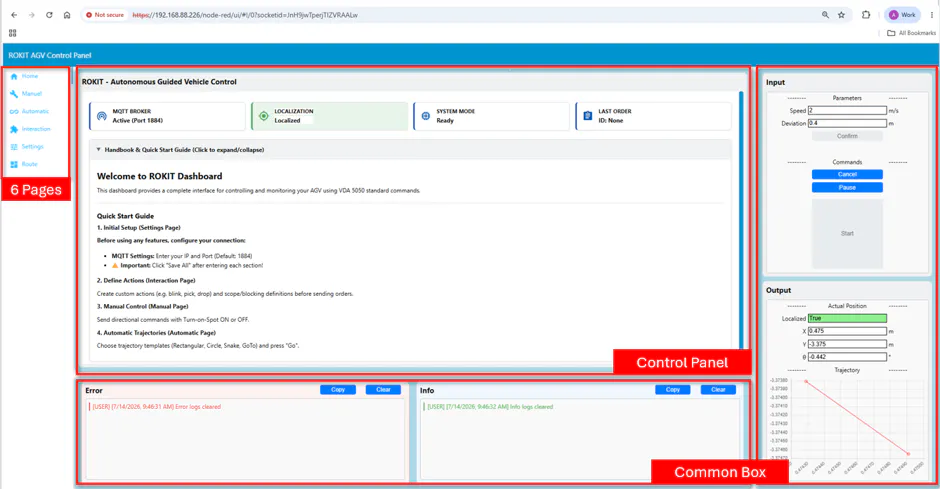Image resolution: width=940 pixels, height=489 pixels.
Task: Click the Speed input field
Action: [x=847, y=110]
